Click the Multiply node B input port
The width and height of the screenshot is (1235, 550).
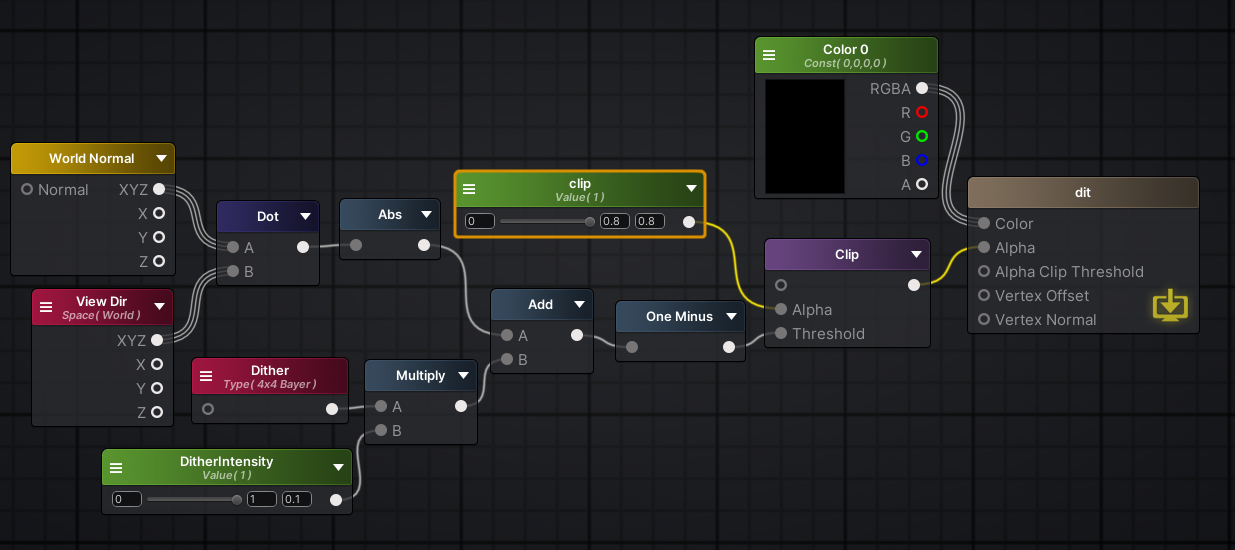[x=381, y=431]
